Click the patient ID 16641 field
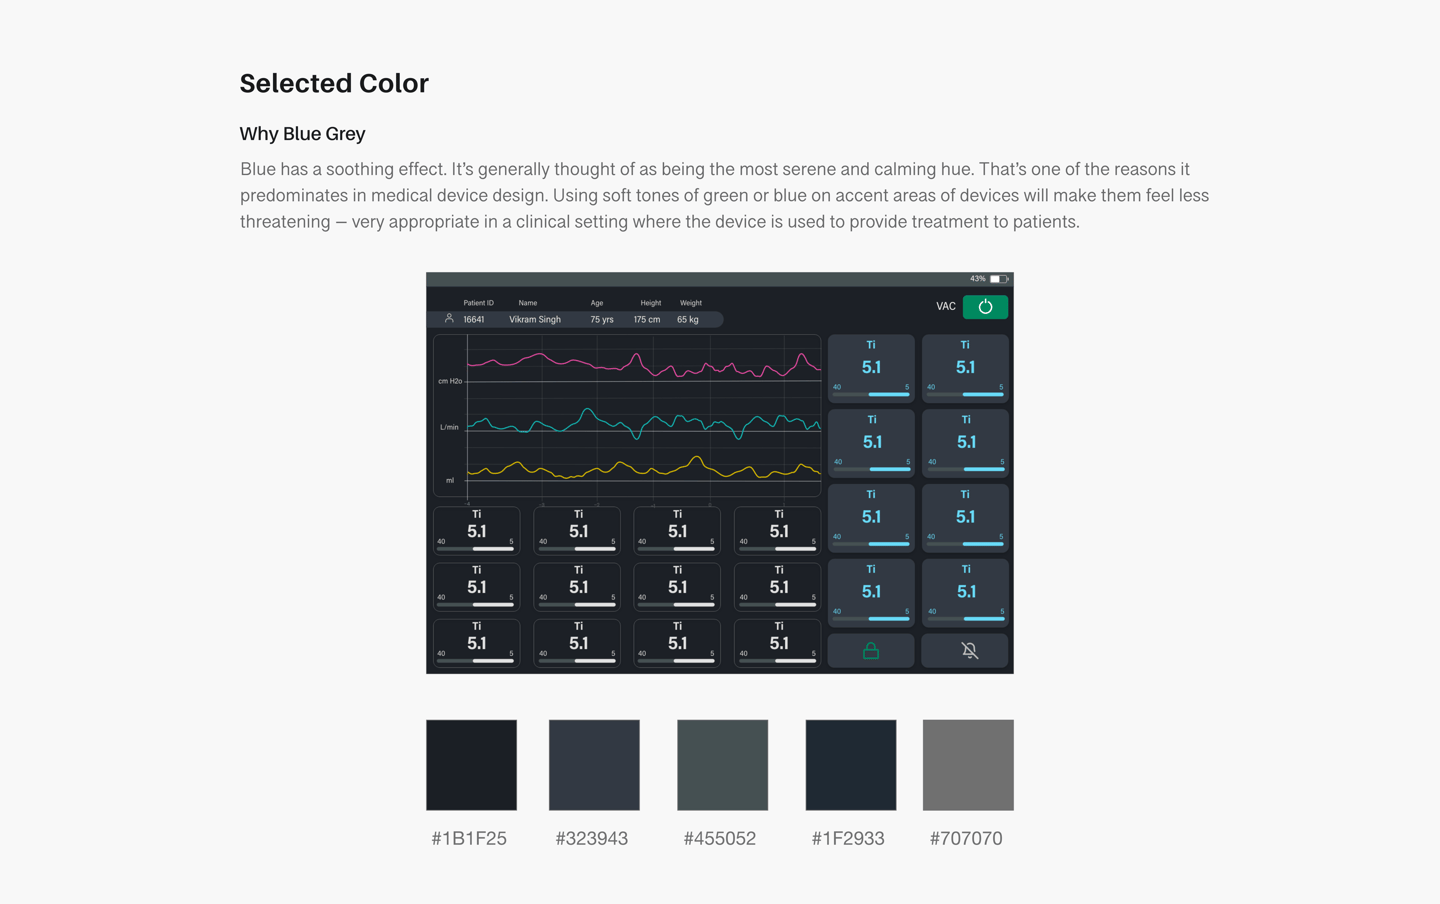 tap(474, 320)
